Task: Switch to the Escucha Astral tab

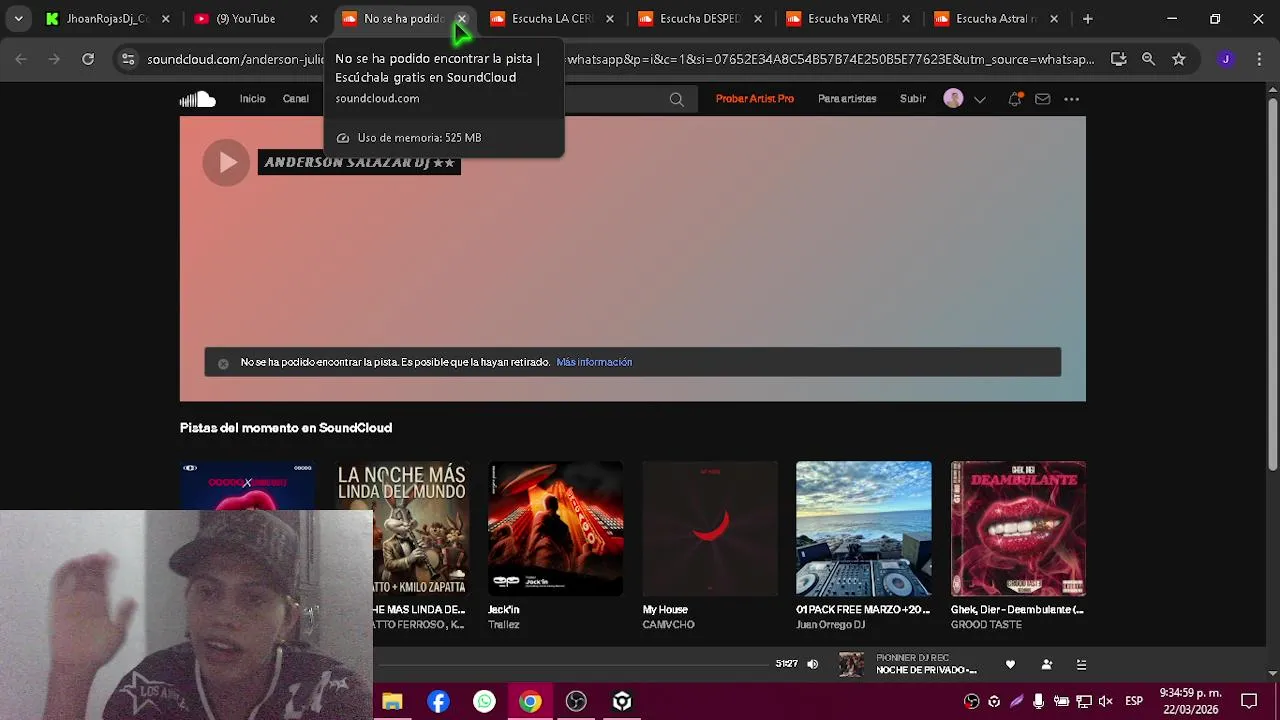Action: click(995, 18)
